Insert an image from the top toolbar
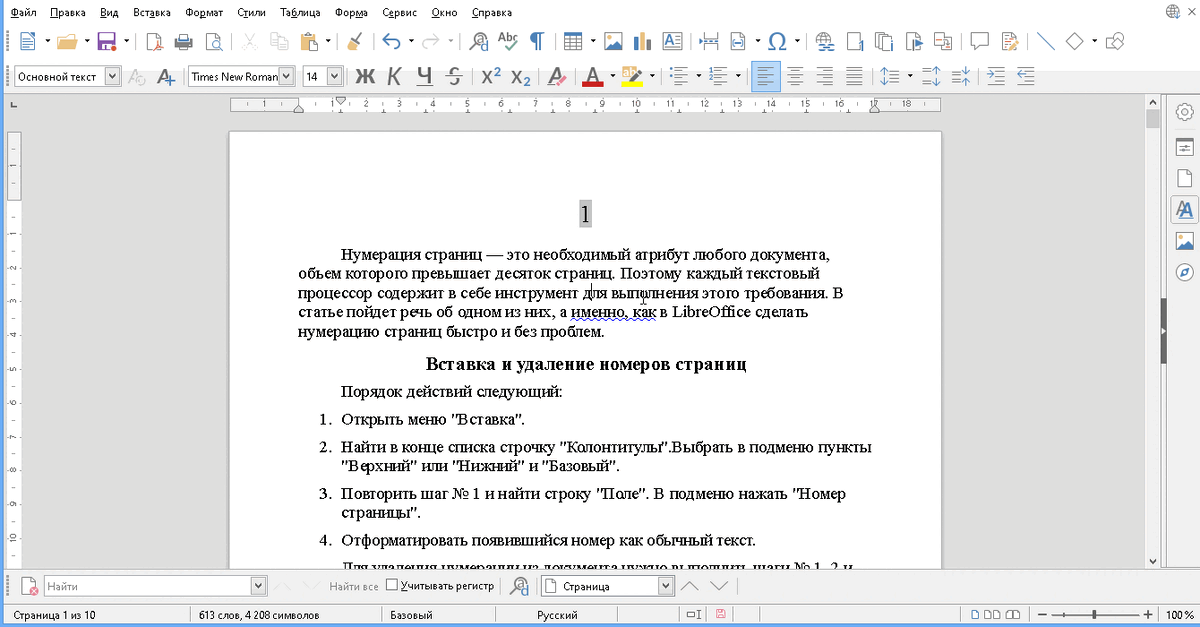Image resolution: width=1200 pixels, height=627 pixels. [614, 41]
